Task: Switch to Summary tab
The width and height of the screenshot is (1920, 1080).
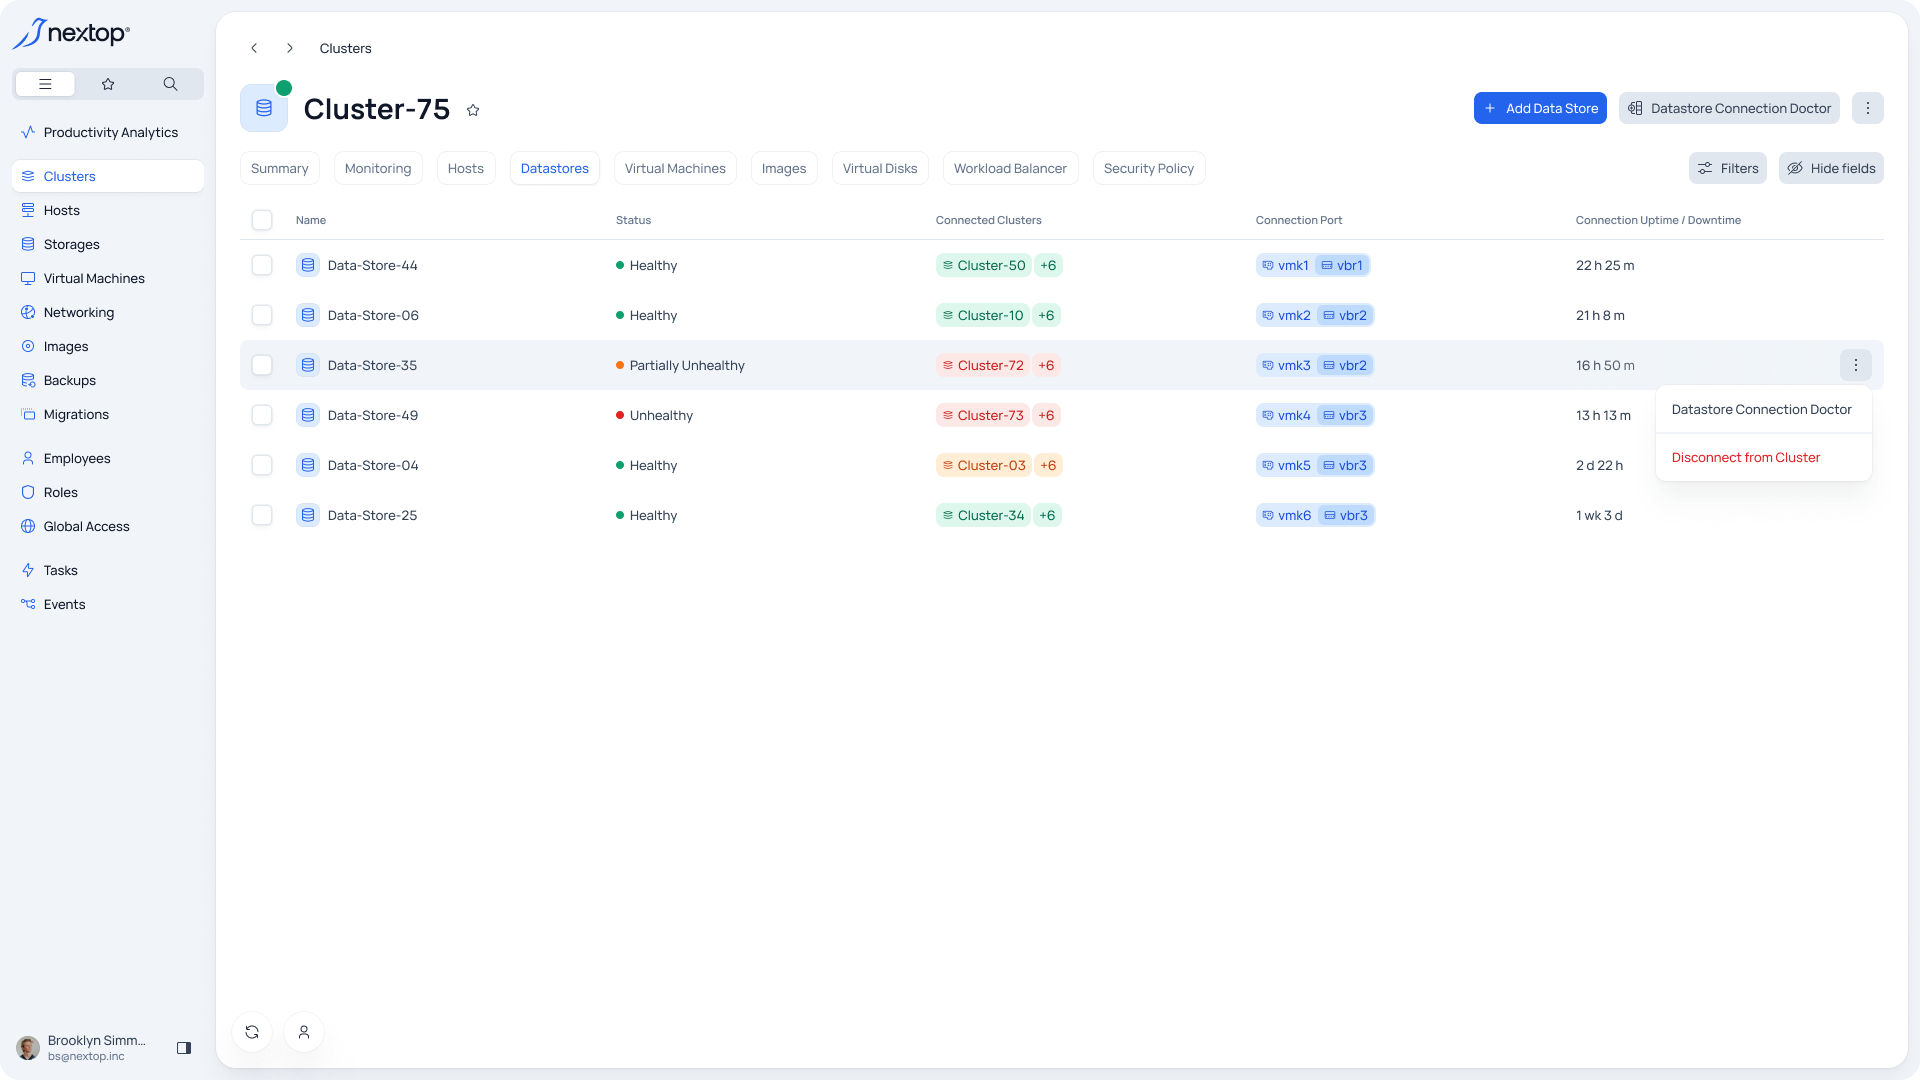Action: [280, 168]
